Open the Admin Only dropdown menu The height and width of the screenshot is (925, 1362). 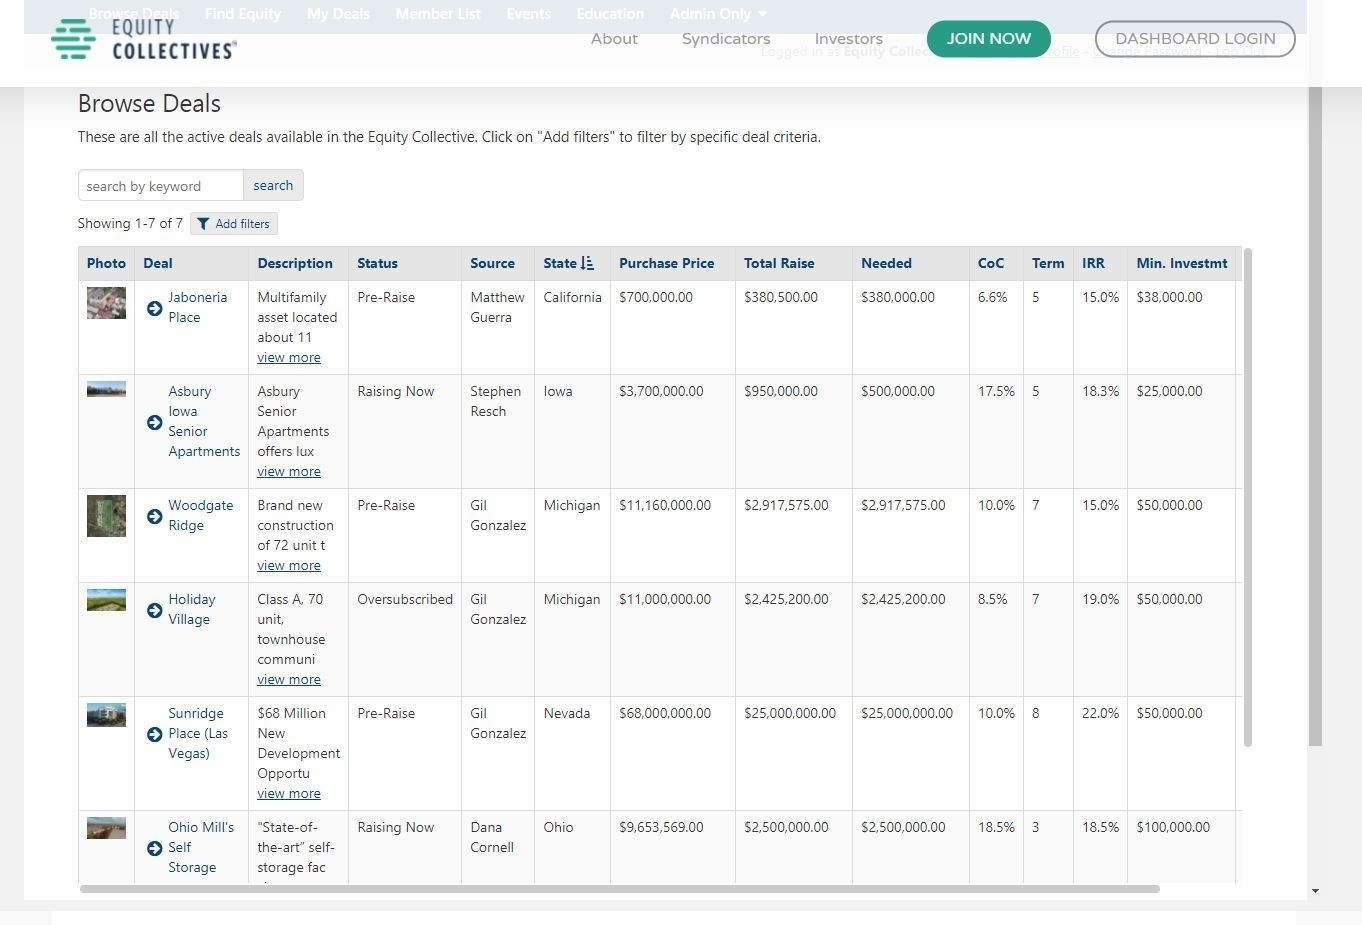click(718, 14)
